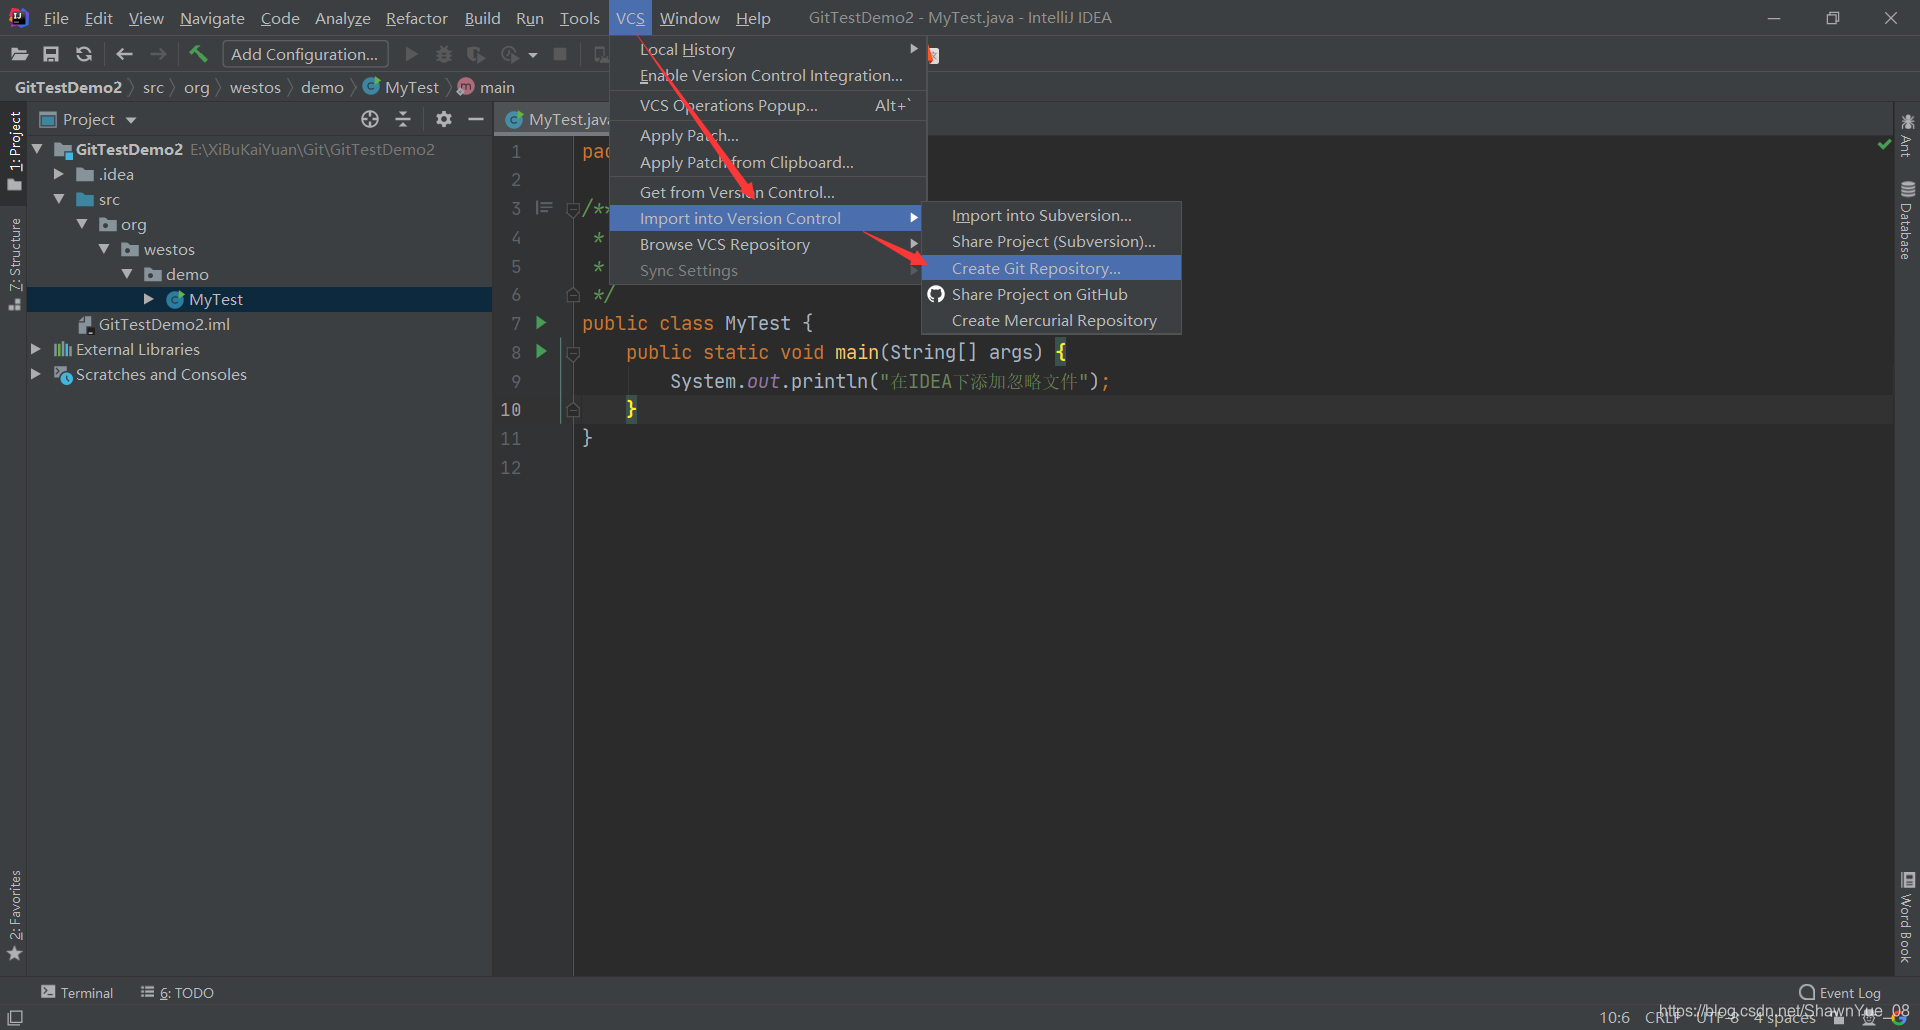Expand Scratches and Consoles

[36, 374]
